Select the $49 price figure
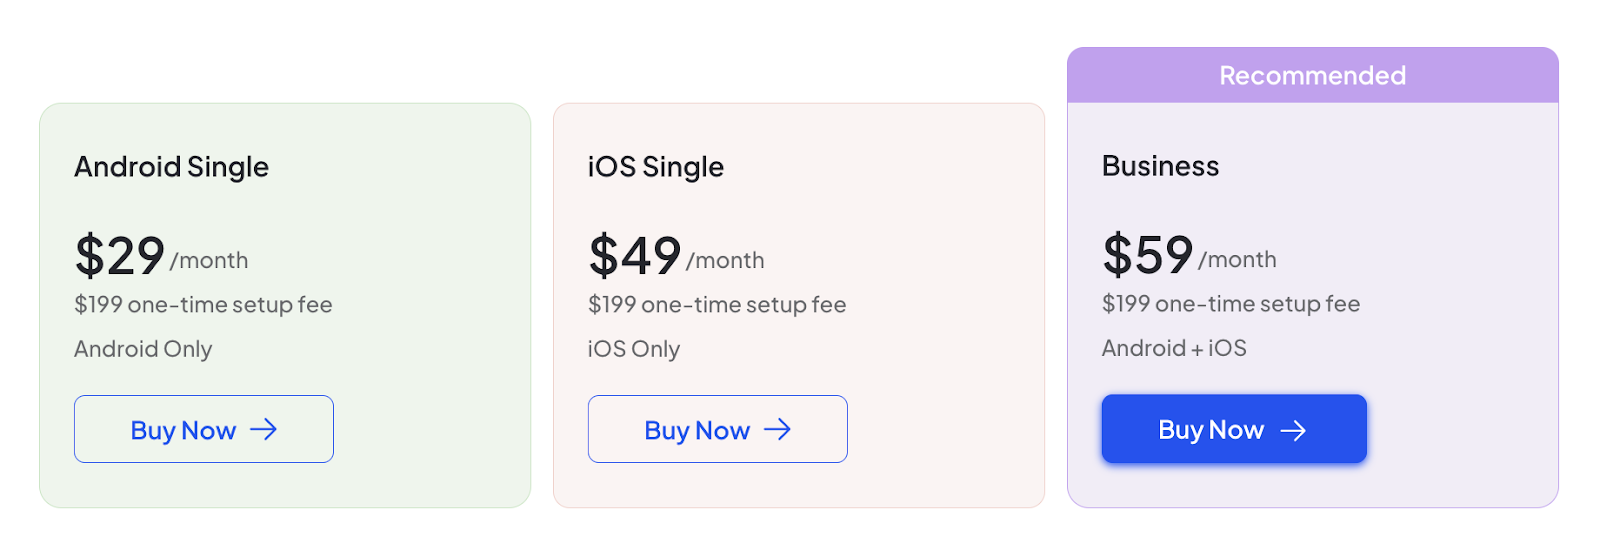Screen dimensions: 1600x557 point(634,256)
